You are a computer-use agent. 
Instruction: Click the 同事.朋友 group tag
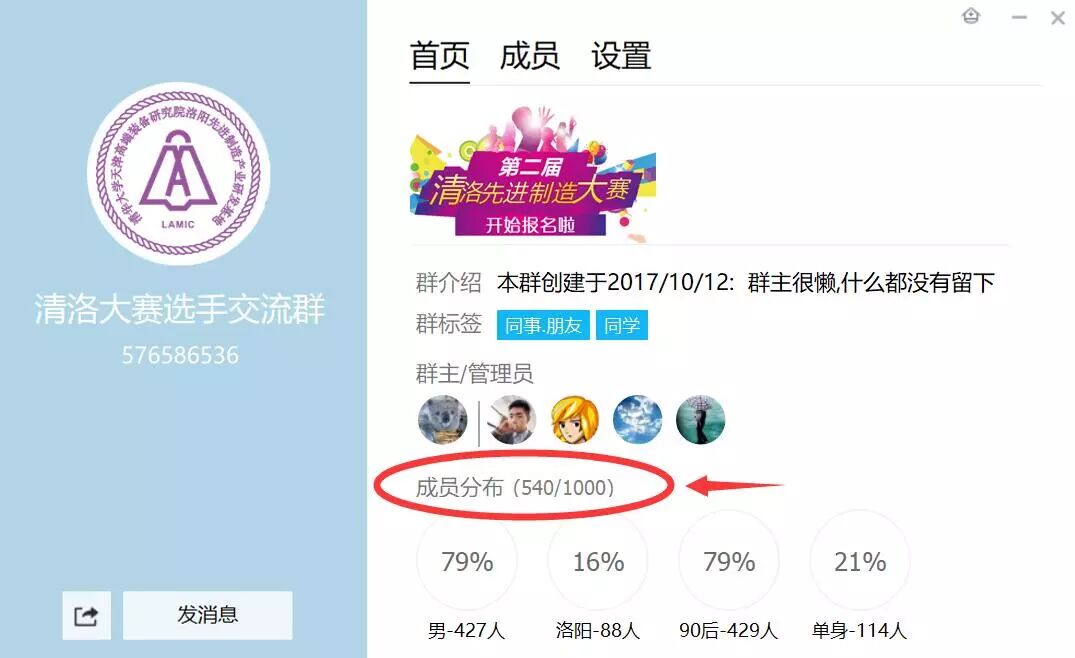(x=543, y=326)
